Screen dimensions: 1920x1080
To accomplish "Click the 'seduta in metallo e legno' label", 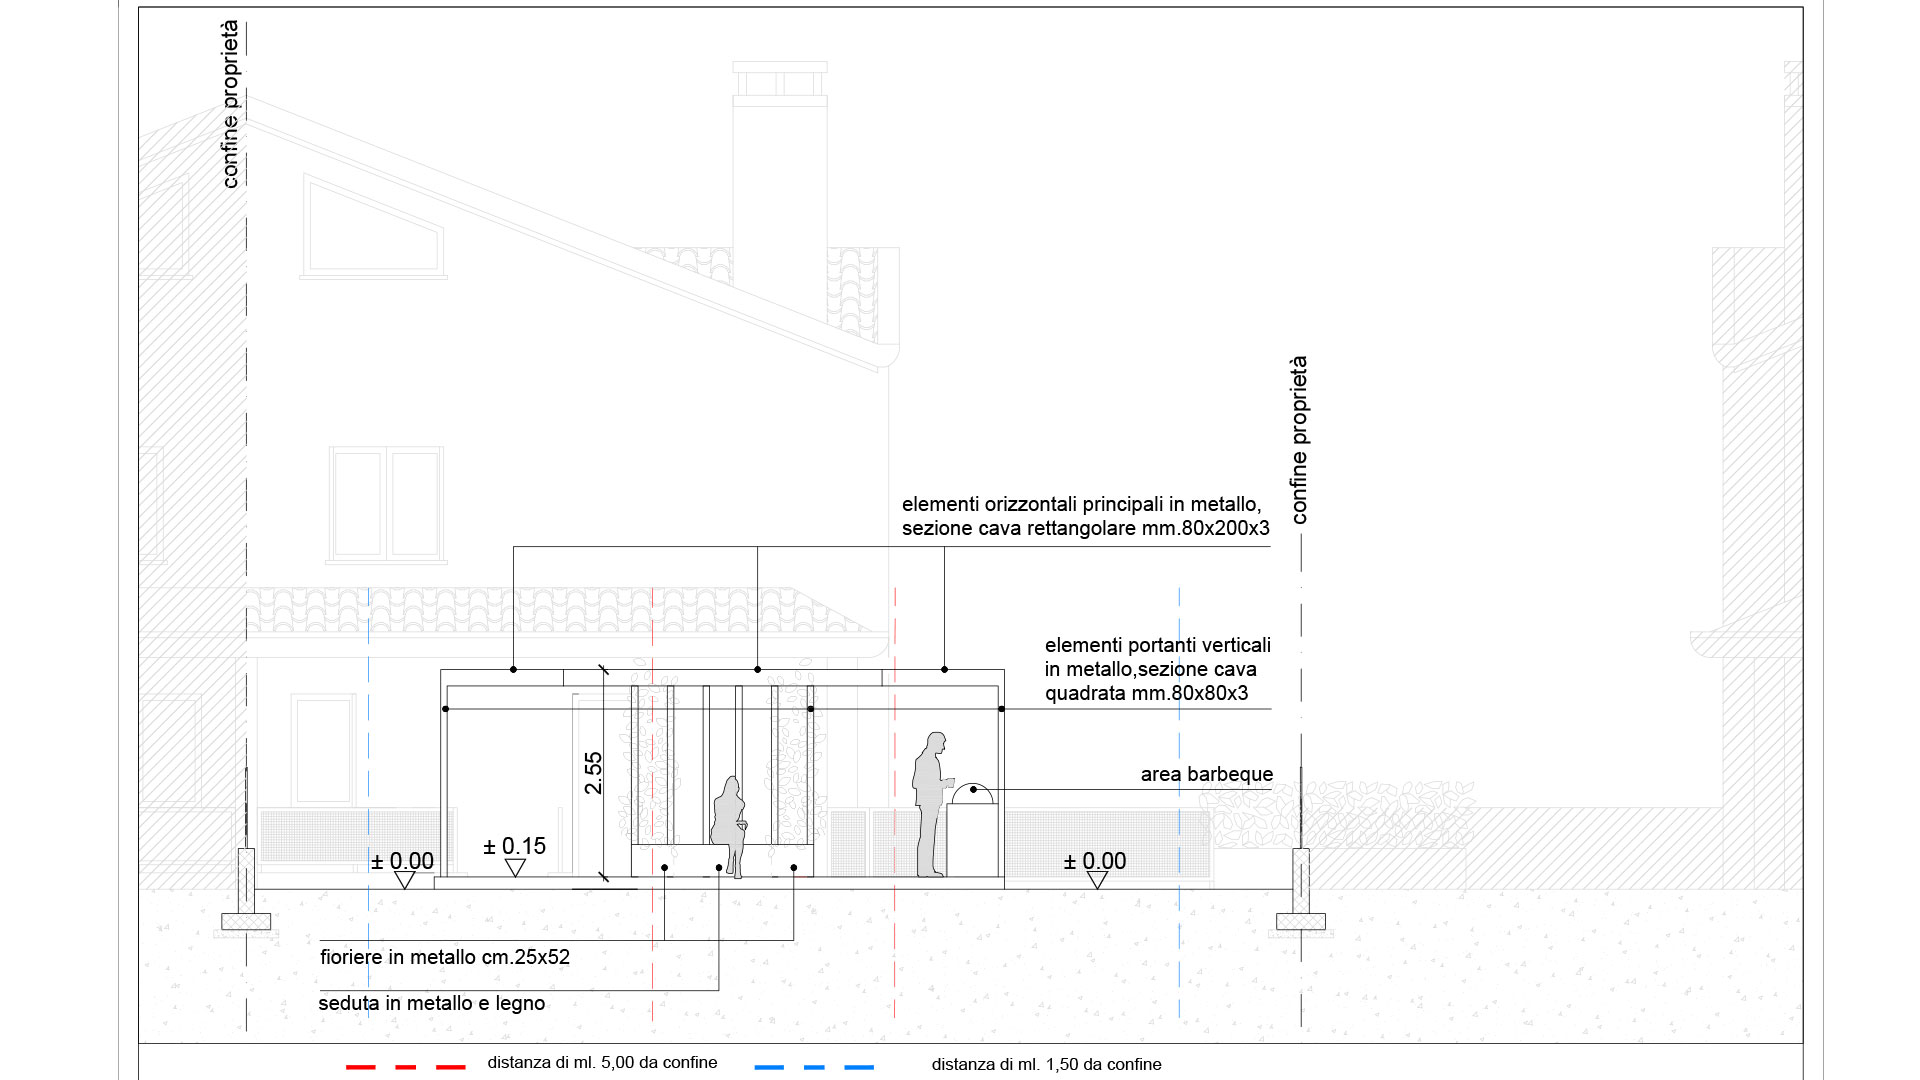I will pos(432,1003).
